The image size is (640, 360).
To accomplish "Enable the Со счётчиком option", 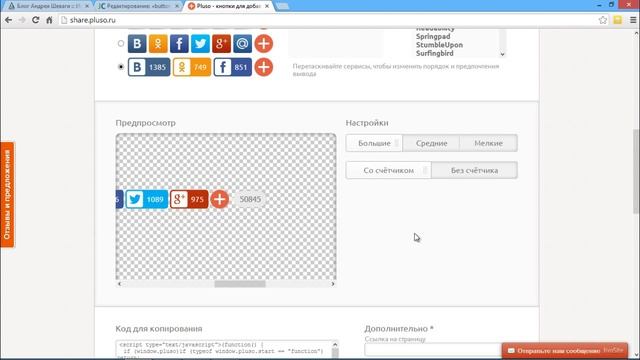I will [x=389, y=170].
